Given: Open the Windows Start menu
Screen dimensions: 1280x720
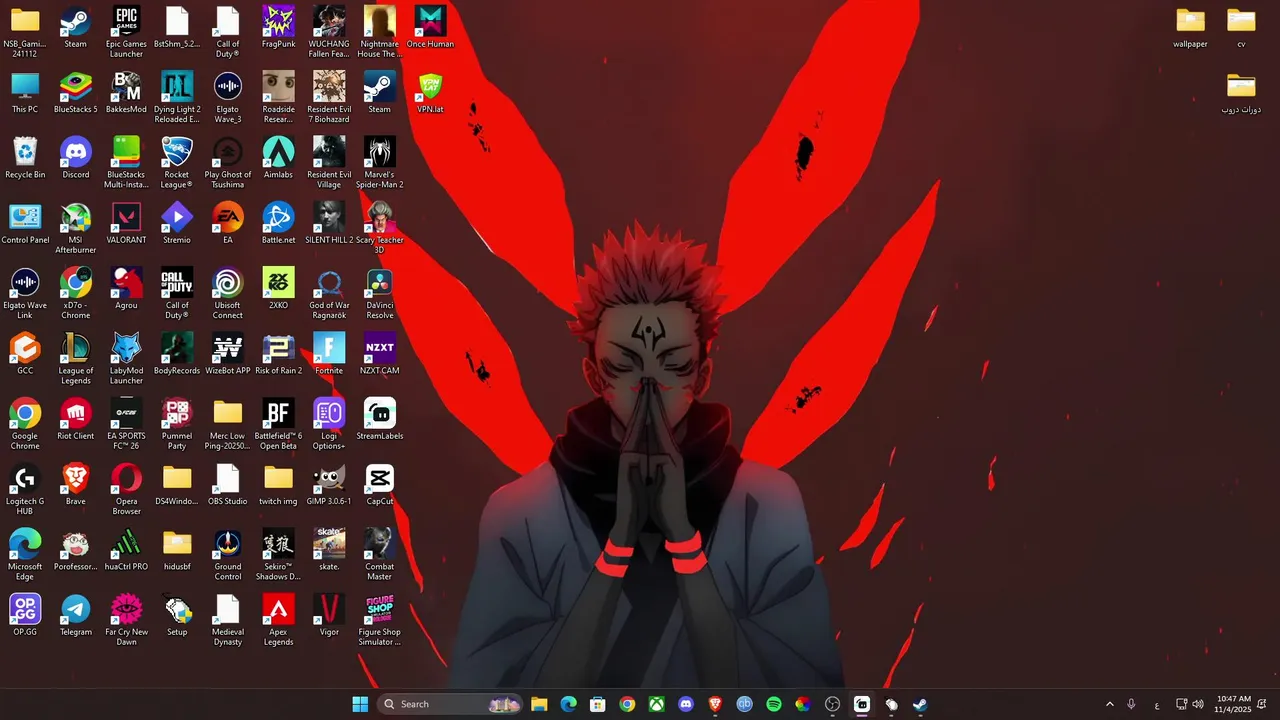Looking at the screenshot, I should click(360, 704).
